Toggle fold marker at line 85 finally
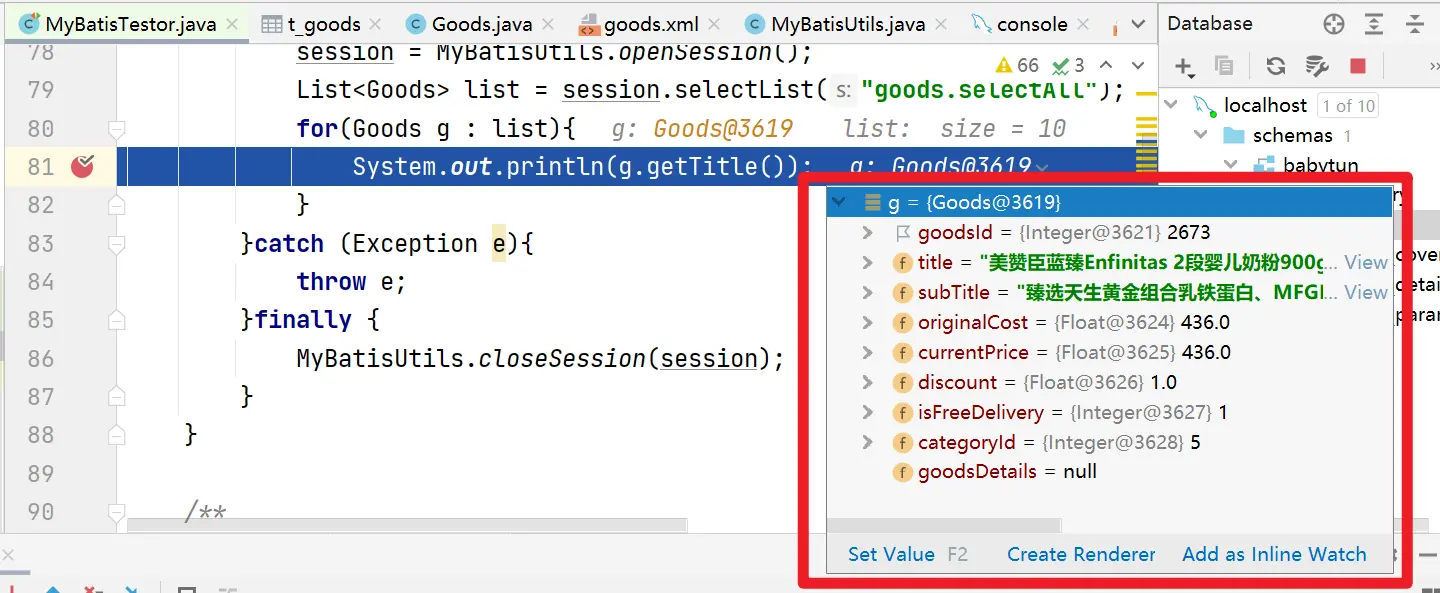1440x593 pixels. [x=117, y=320]
